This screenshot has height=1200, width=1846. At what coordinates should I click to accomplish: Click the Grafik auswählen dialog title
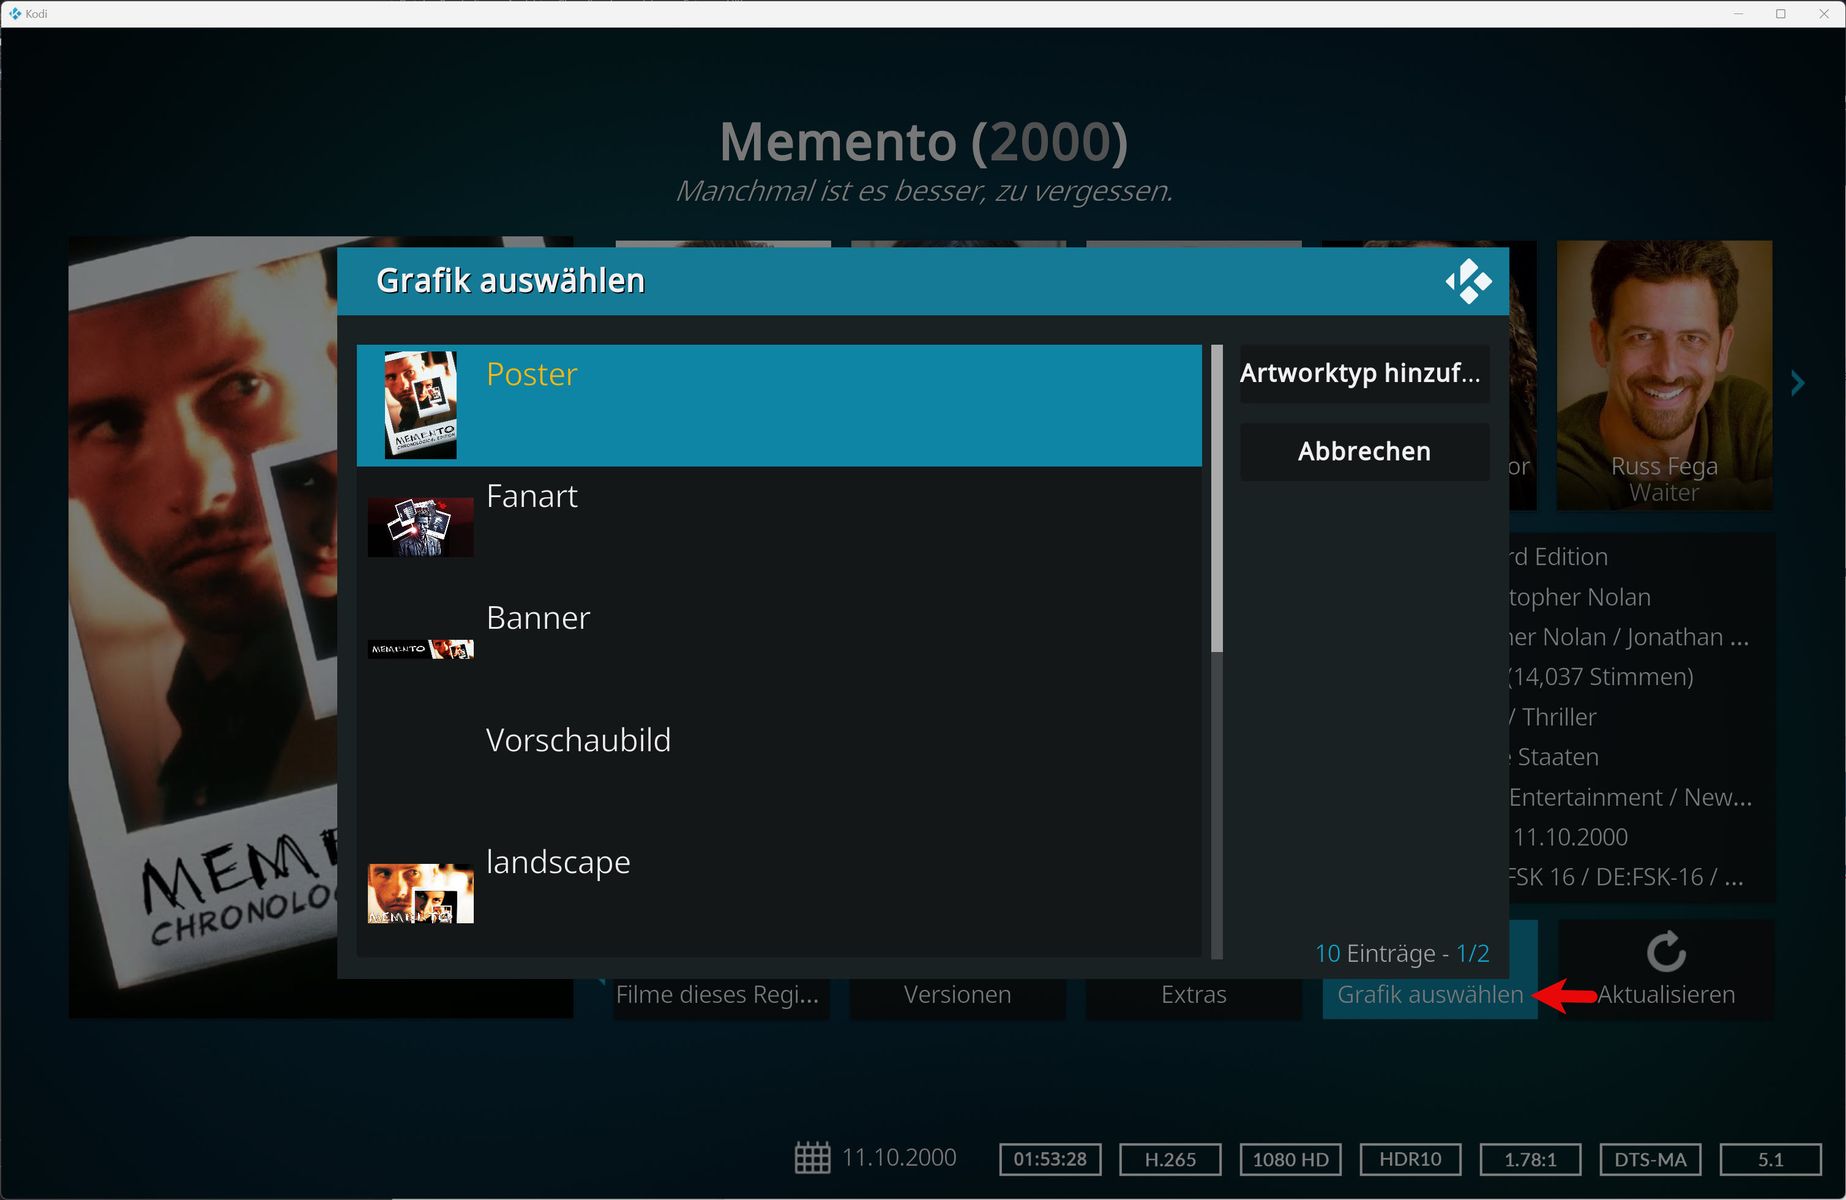[x=510, y=281]
